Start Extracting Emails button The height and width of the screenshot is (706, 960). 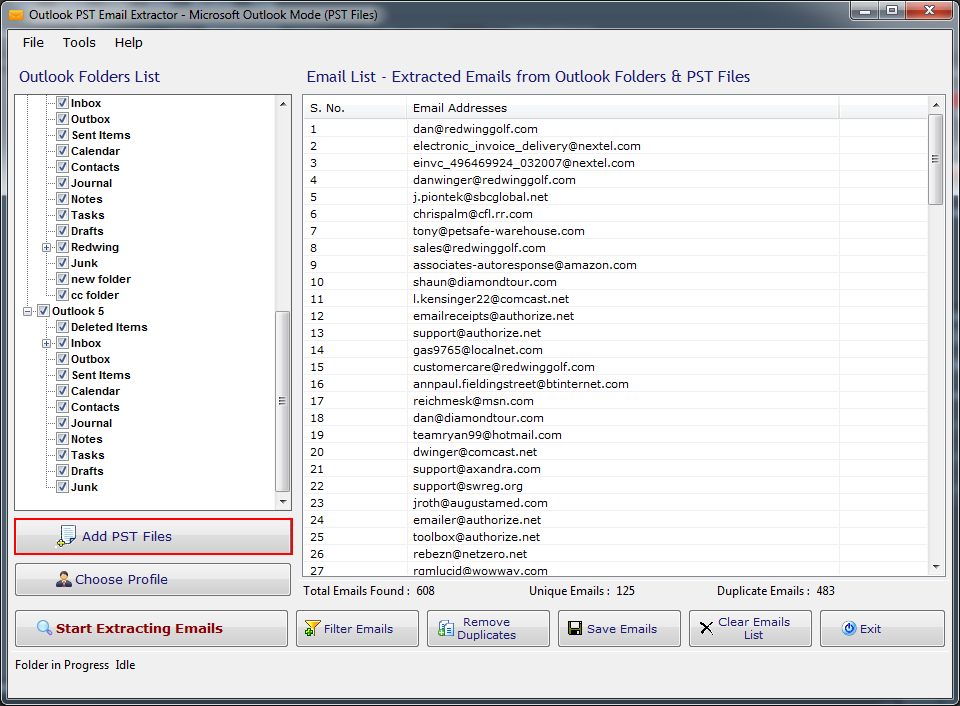click(x=151, y=628)
